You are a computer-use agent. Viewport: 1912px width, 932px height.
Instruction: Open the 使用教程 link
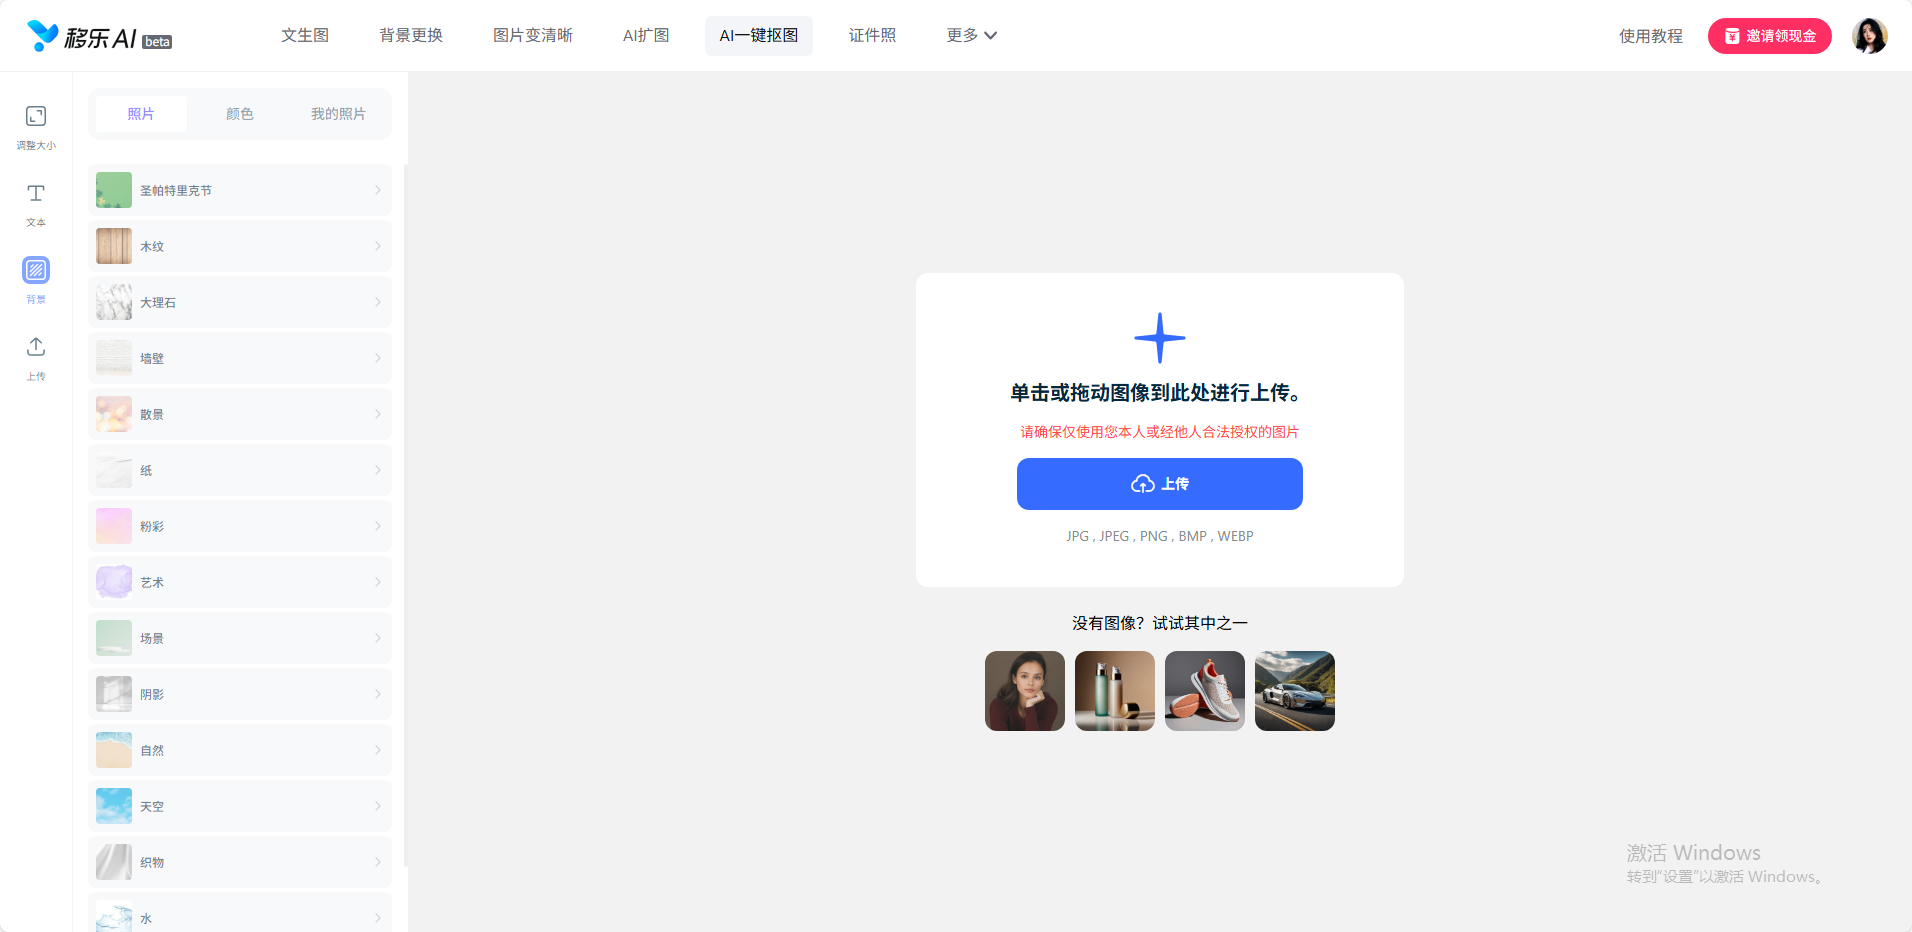(1651, 36)
